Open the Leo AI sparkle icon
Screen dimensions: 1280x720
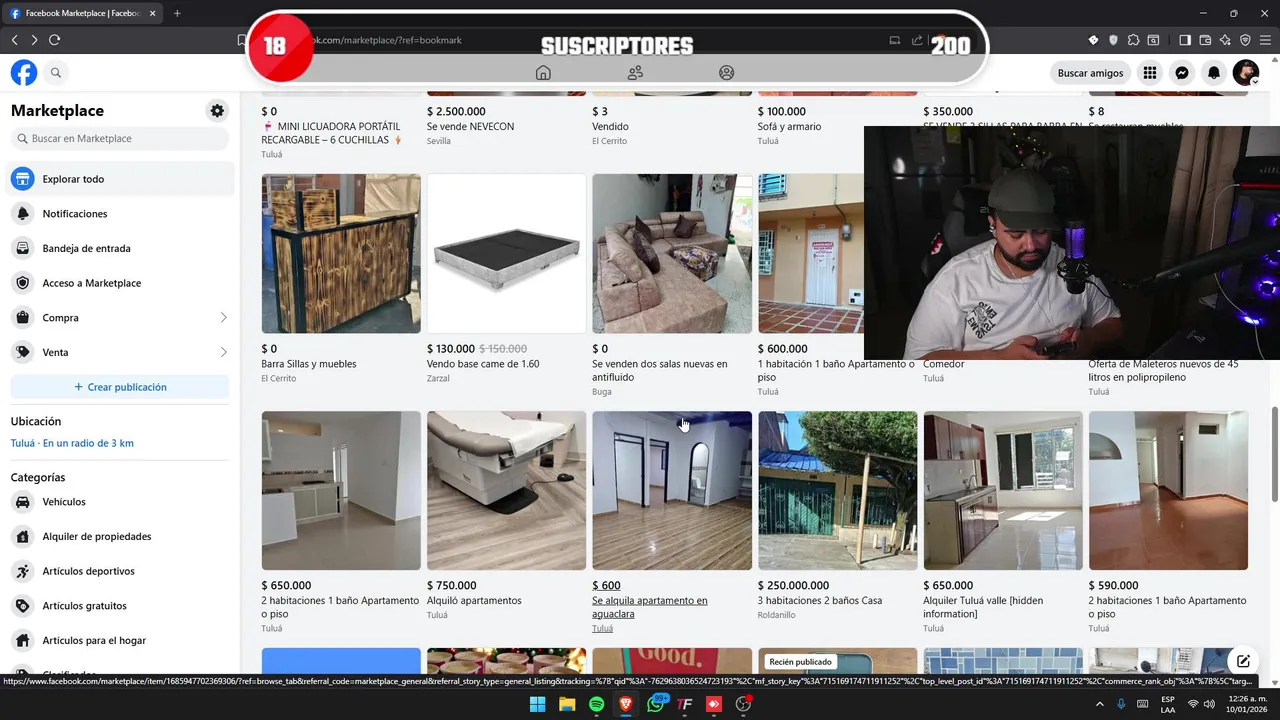coord(1225,40)
